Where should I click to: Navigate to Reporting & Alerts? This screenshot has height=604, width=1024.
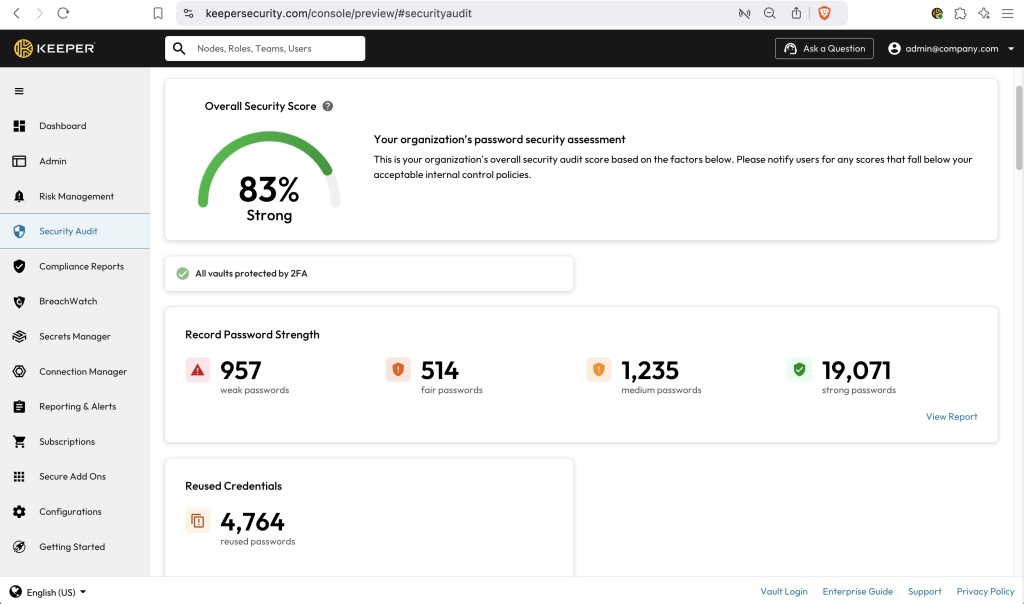click(77, 407)
